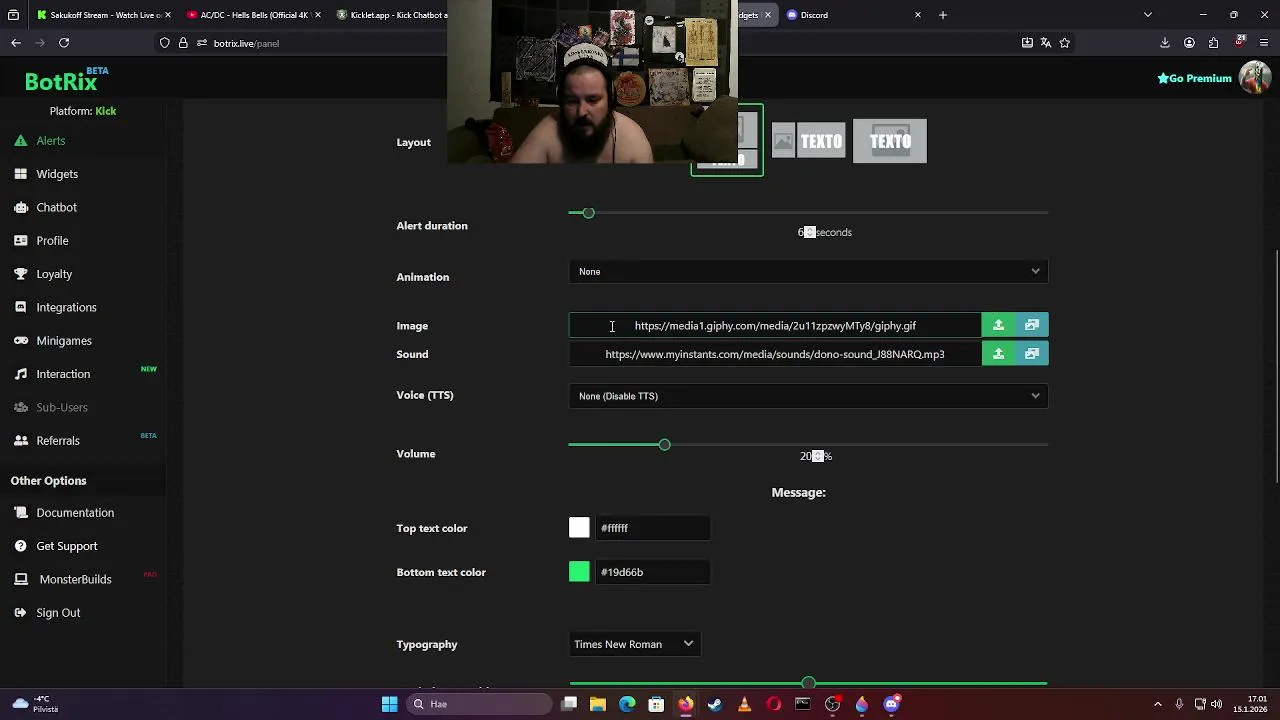Screen dimensions: 1280x720
Task: Click the MonsterBuilds monitor icon
Action: 20,579
